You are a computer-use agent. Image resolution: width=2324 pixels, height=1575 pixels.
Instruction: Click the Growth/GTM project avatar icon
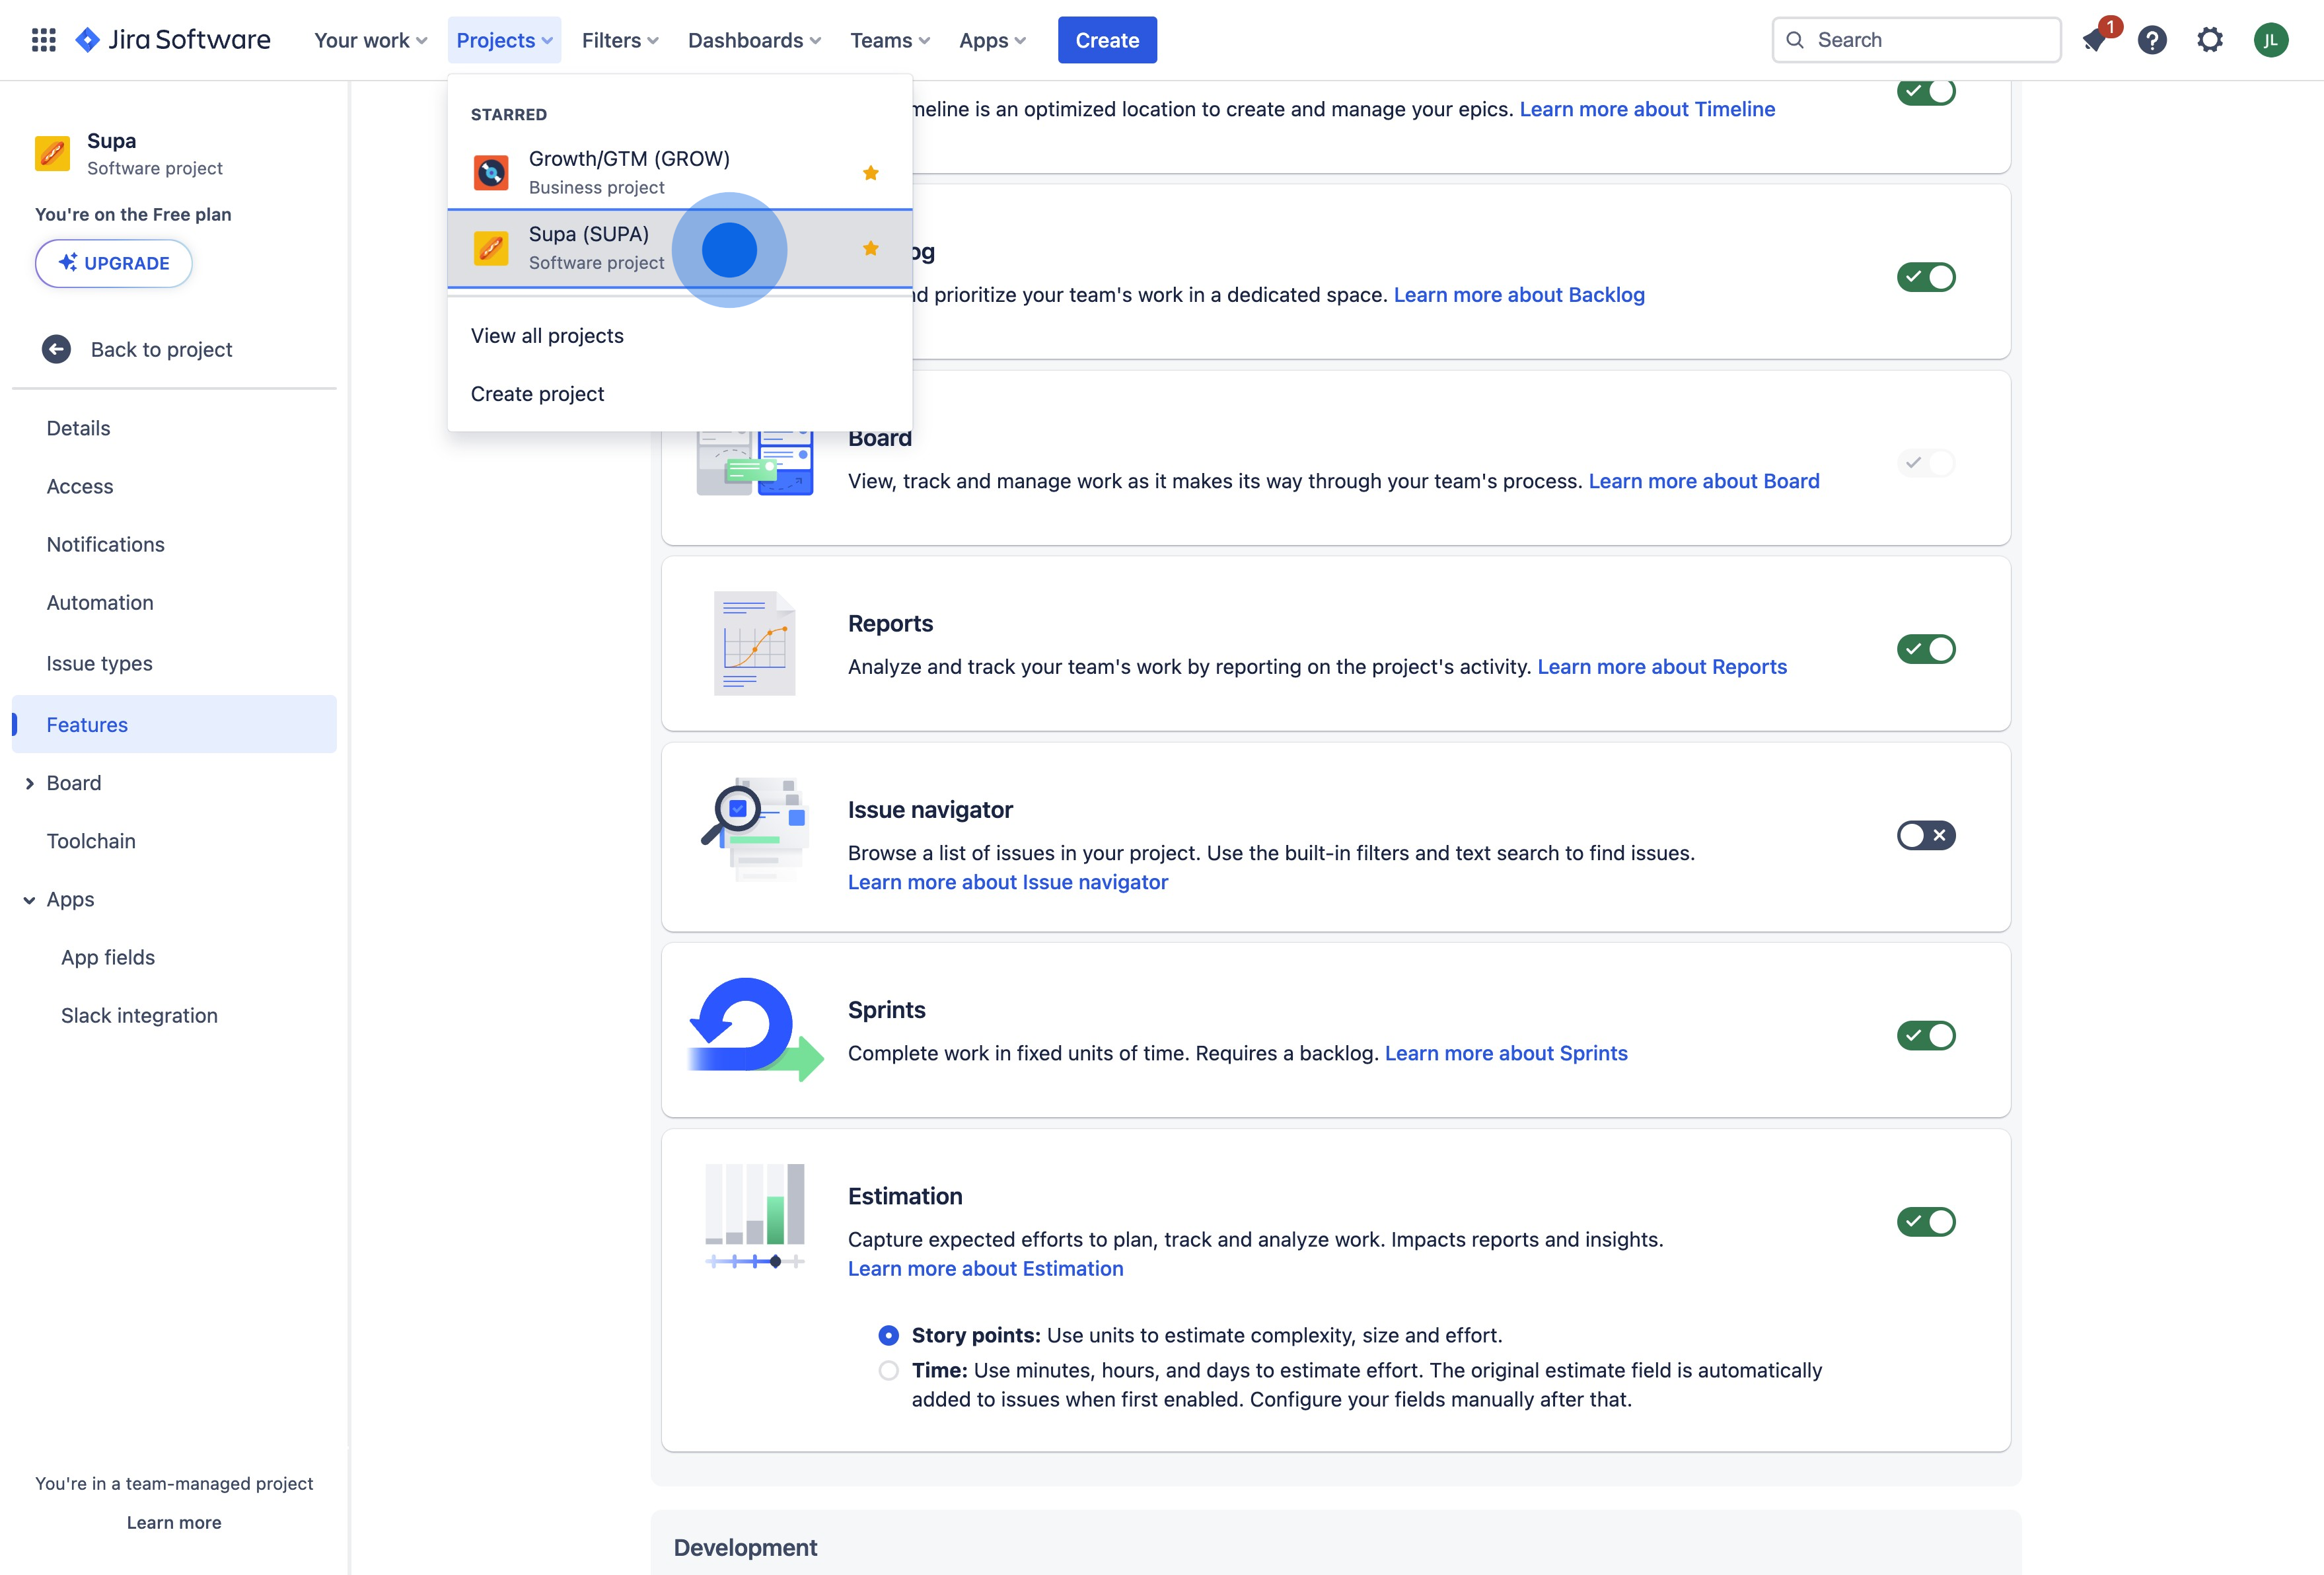tap(491, 173)
